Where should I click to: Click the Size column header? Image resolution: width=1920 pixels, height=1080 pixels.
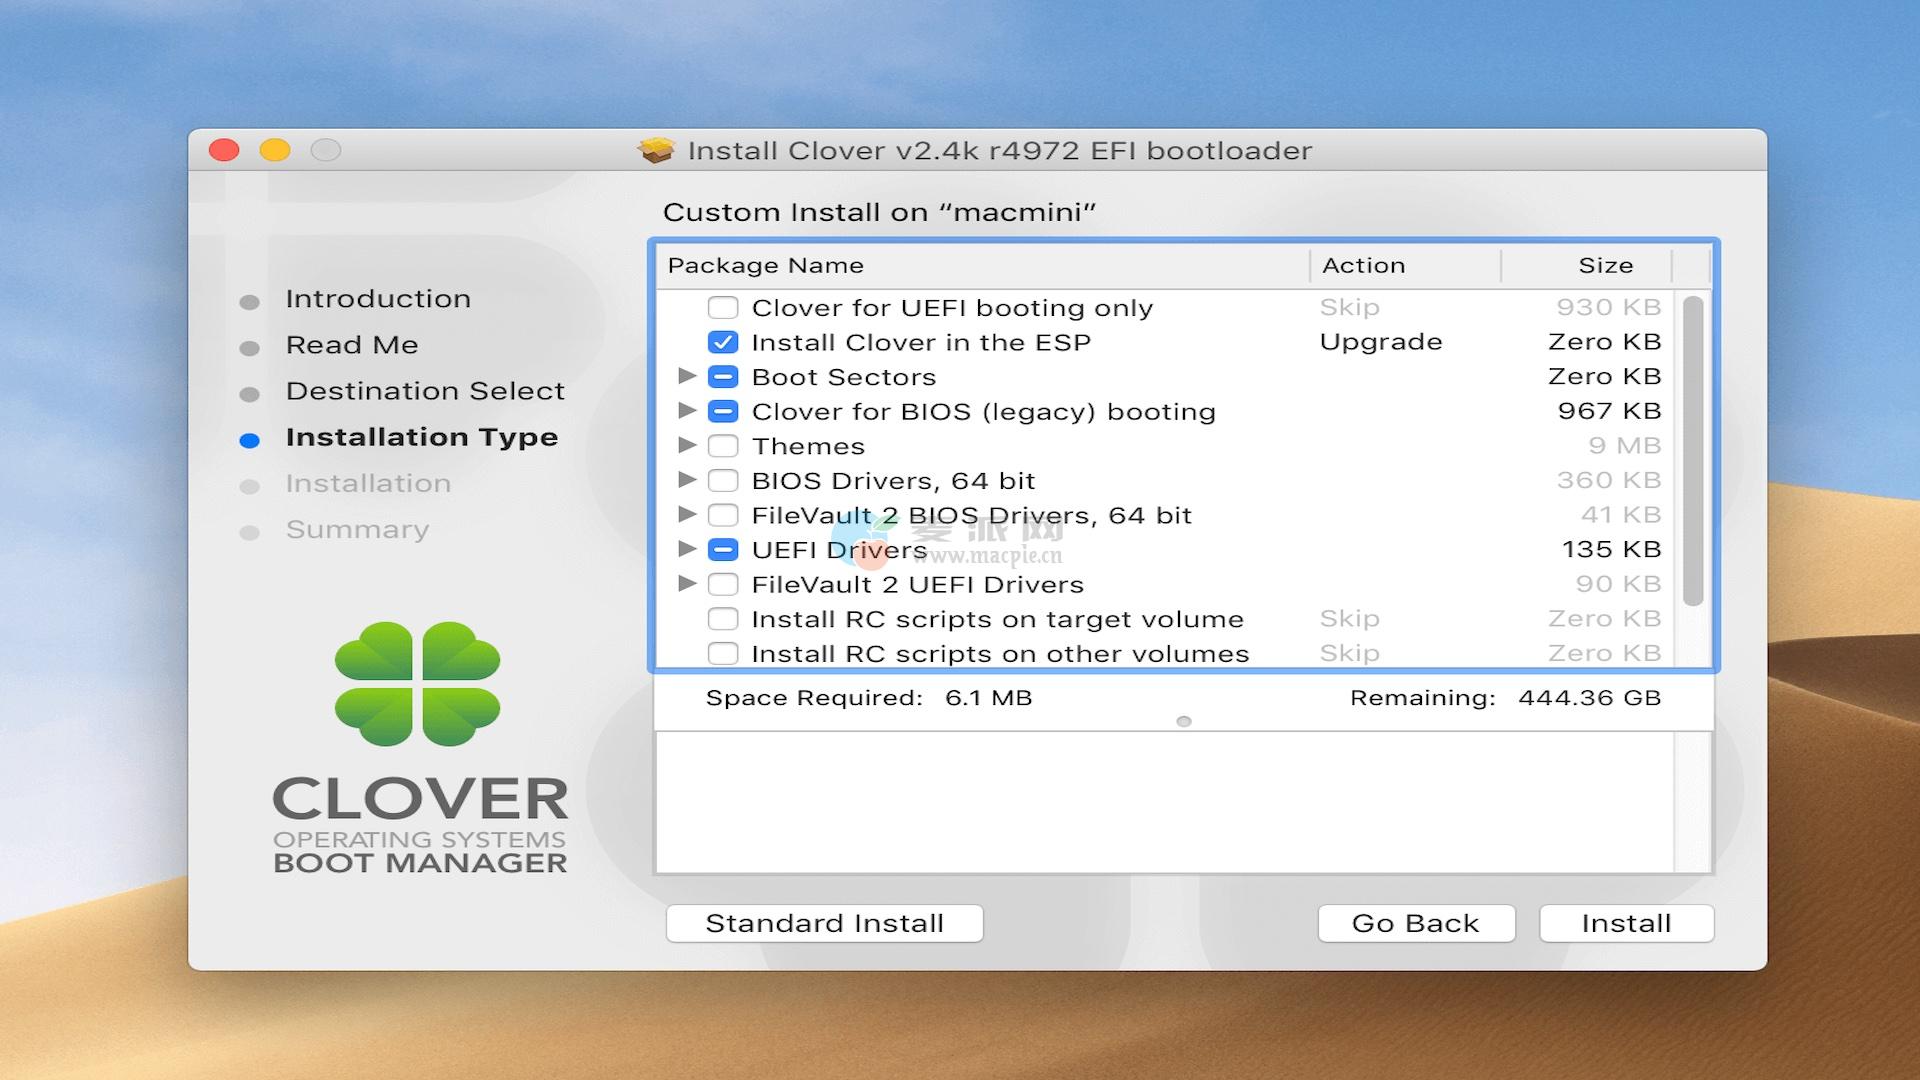pyautogui.click(x=1587, y=266)
